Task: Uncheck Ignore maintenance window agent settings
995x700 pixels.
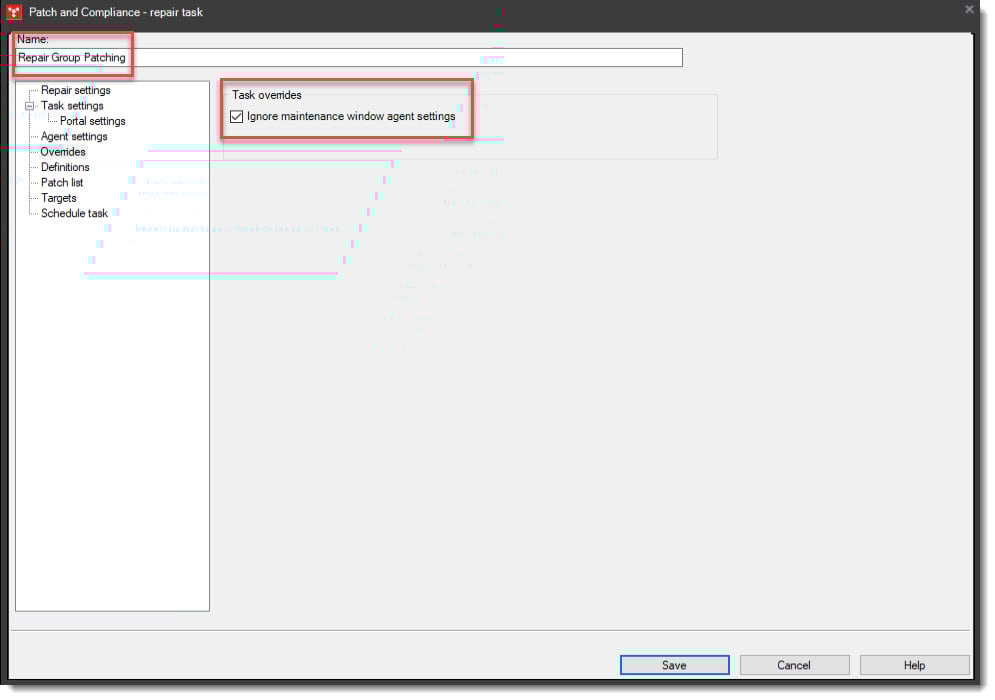Action: pyautogui.click(x=235, y=116)
